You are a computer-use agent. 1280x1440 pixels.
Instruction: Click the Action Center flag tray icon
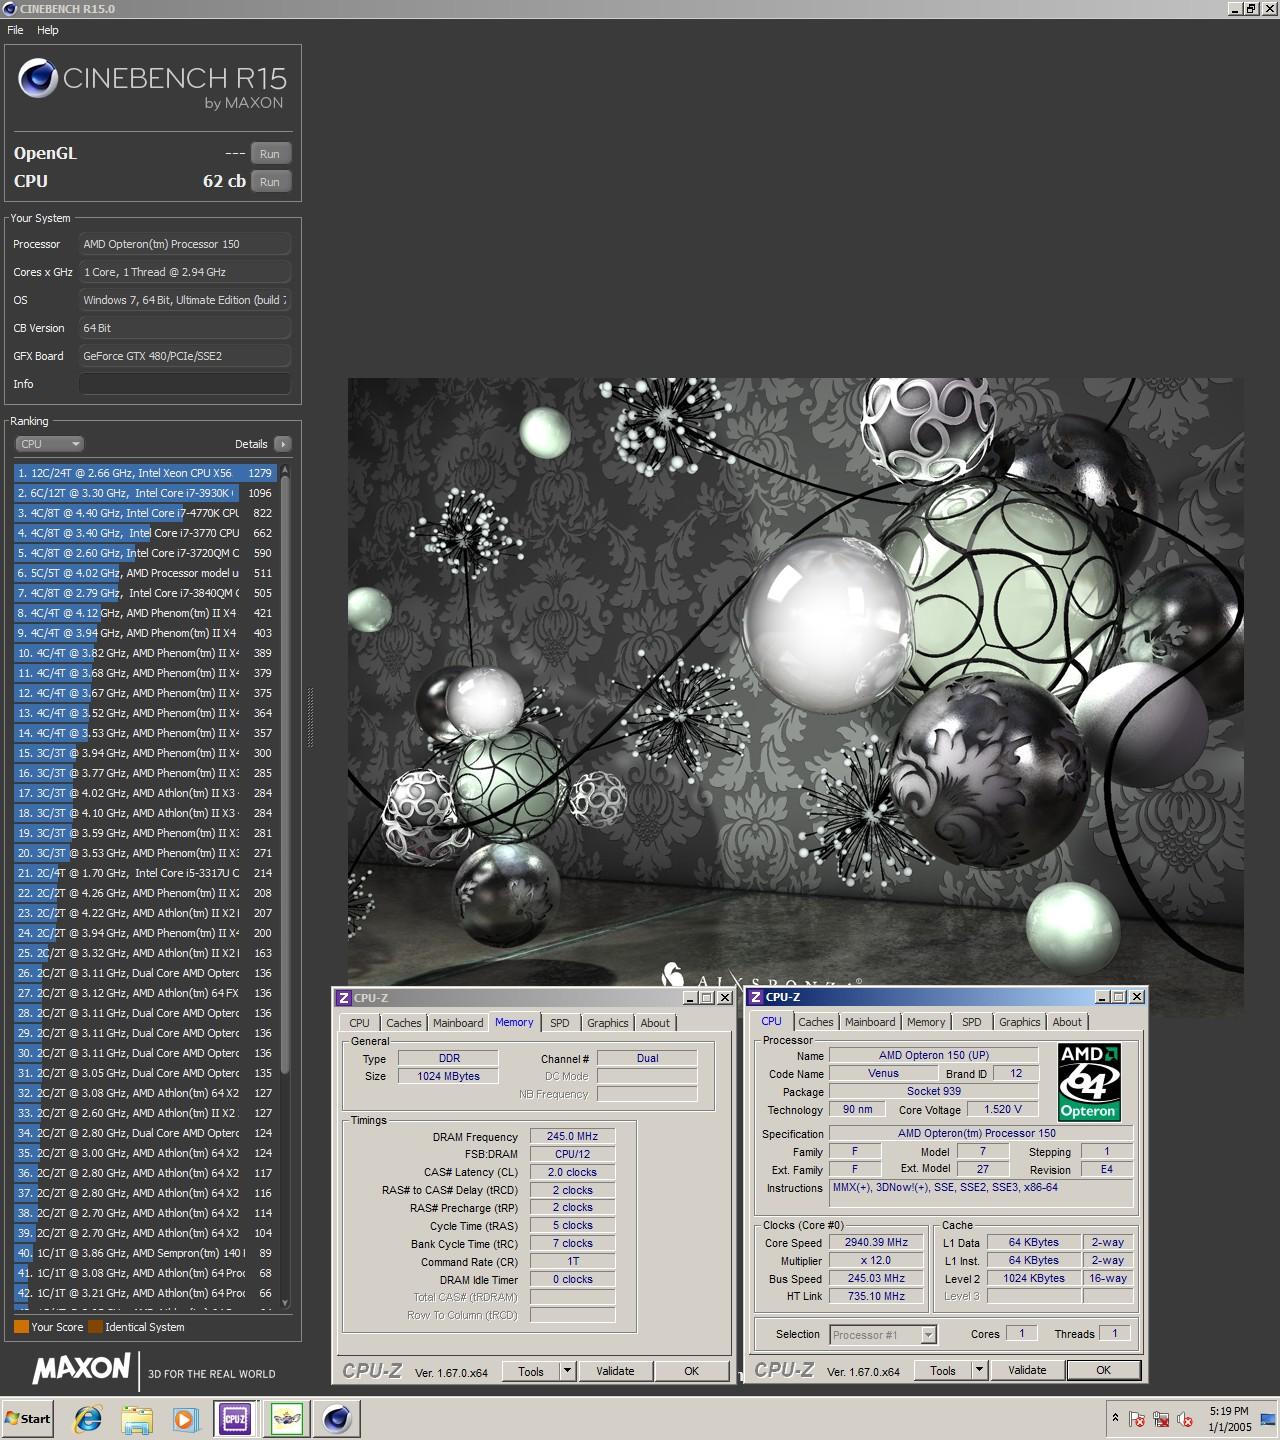coord(1137,1419)
